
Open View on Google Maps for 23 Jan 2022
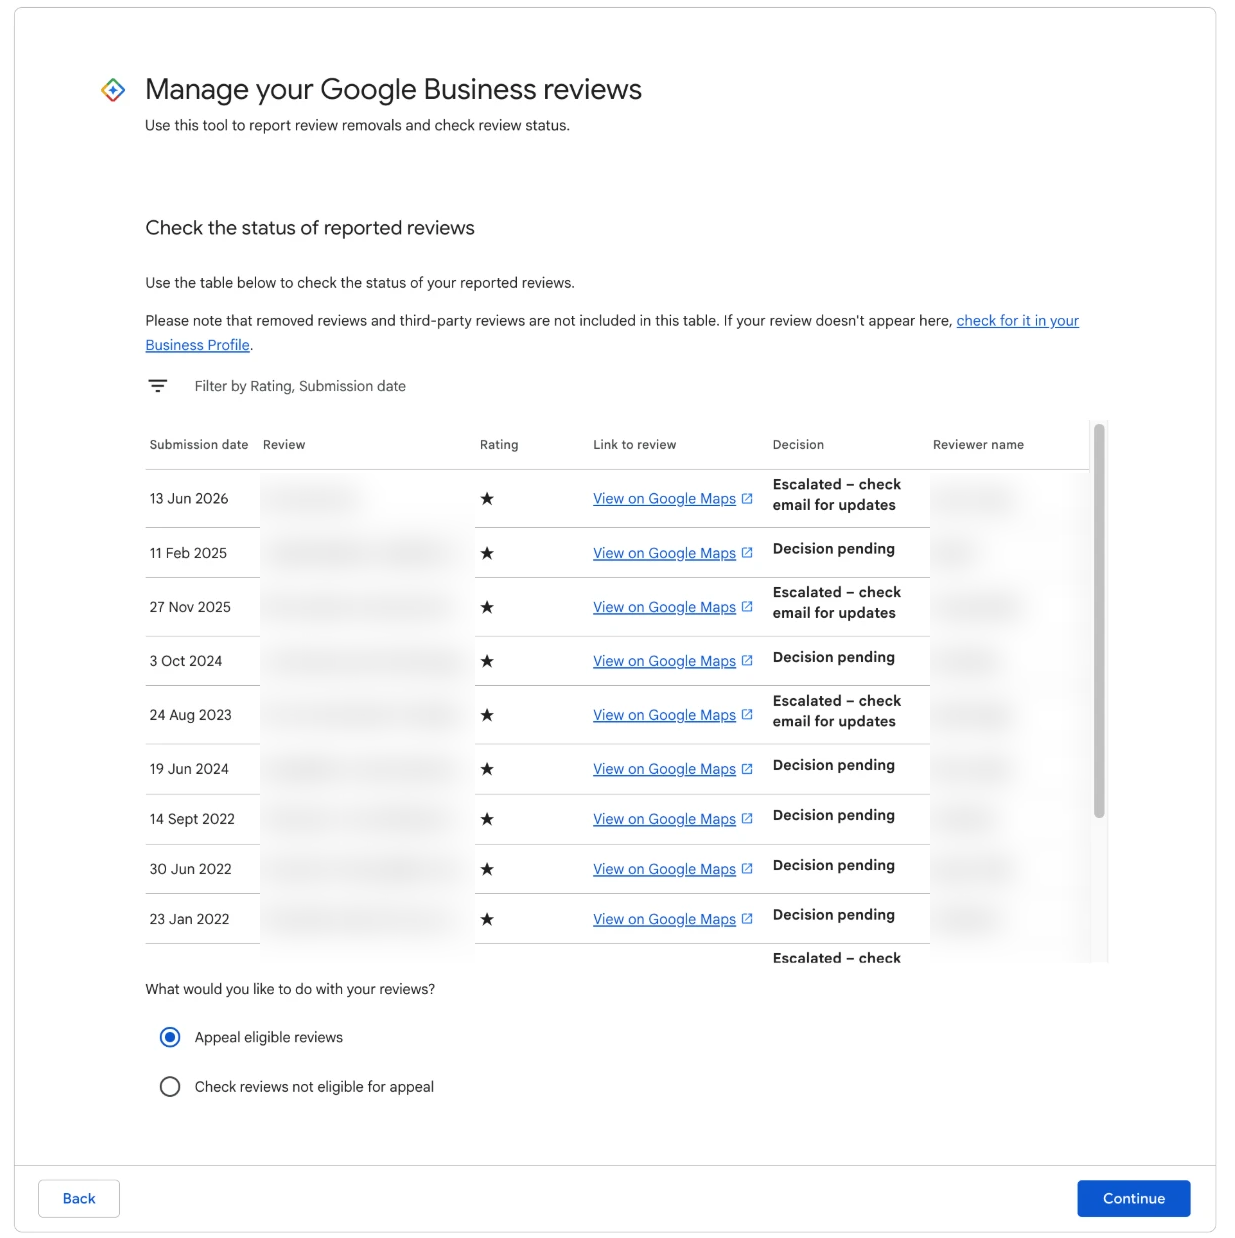[664, 919]
